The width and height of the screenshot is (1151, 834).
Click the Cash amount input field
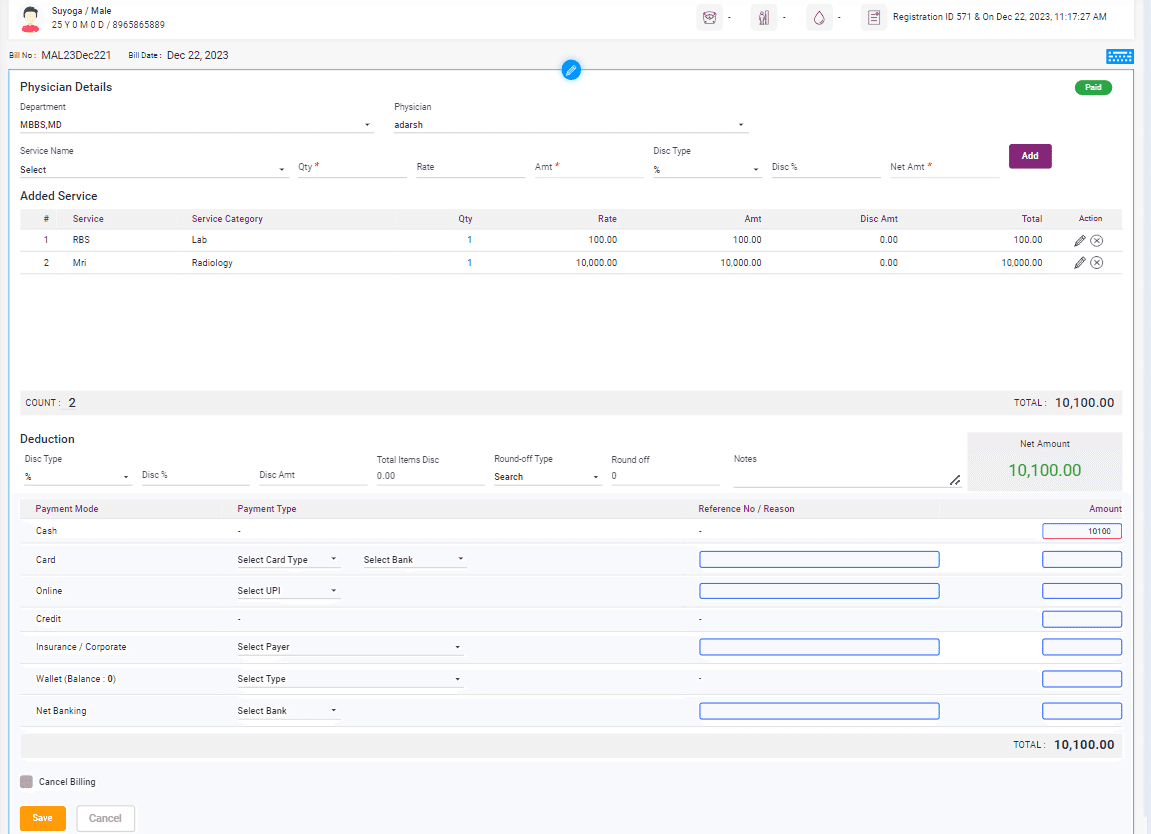pyautogui.click(x=1081, y=532)
